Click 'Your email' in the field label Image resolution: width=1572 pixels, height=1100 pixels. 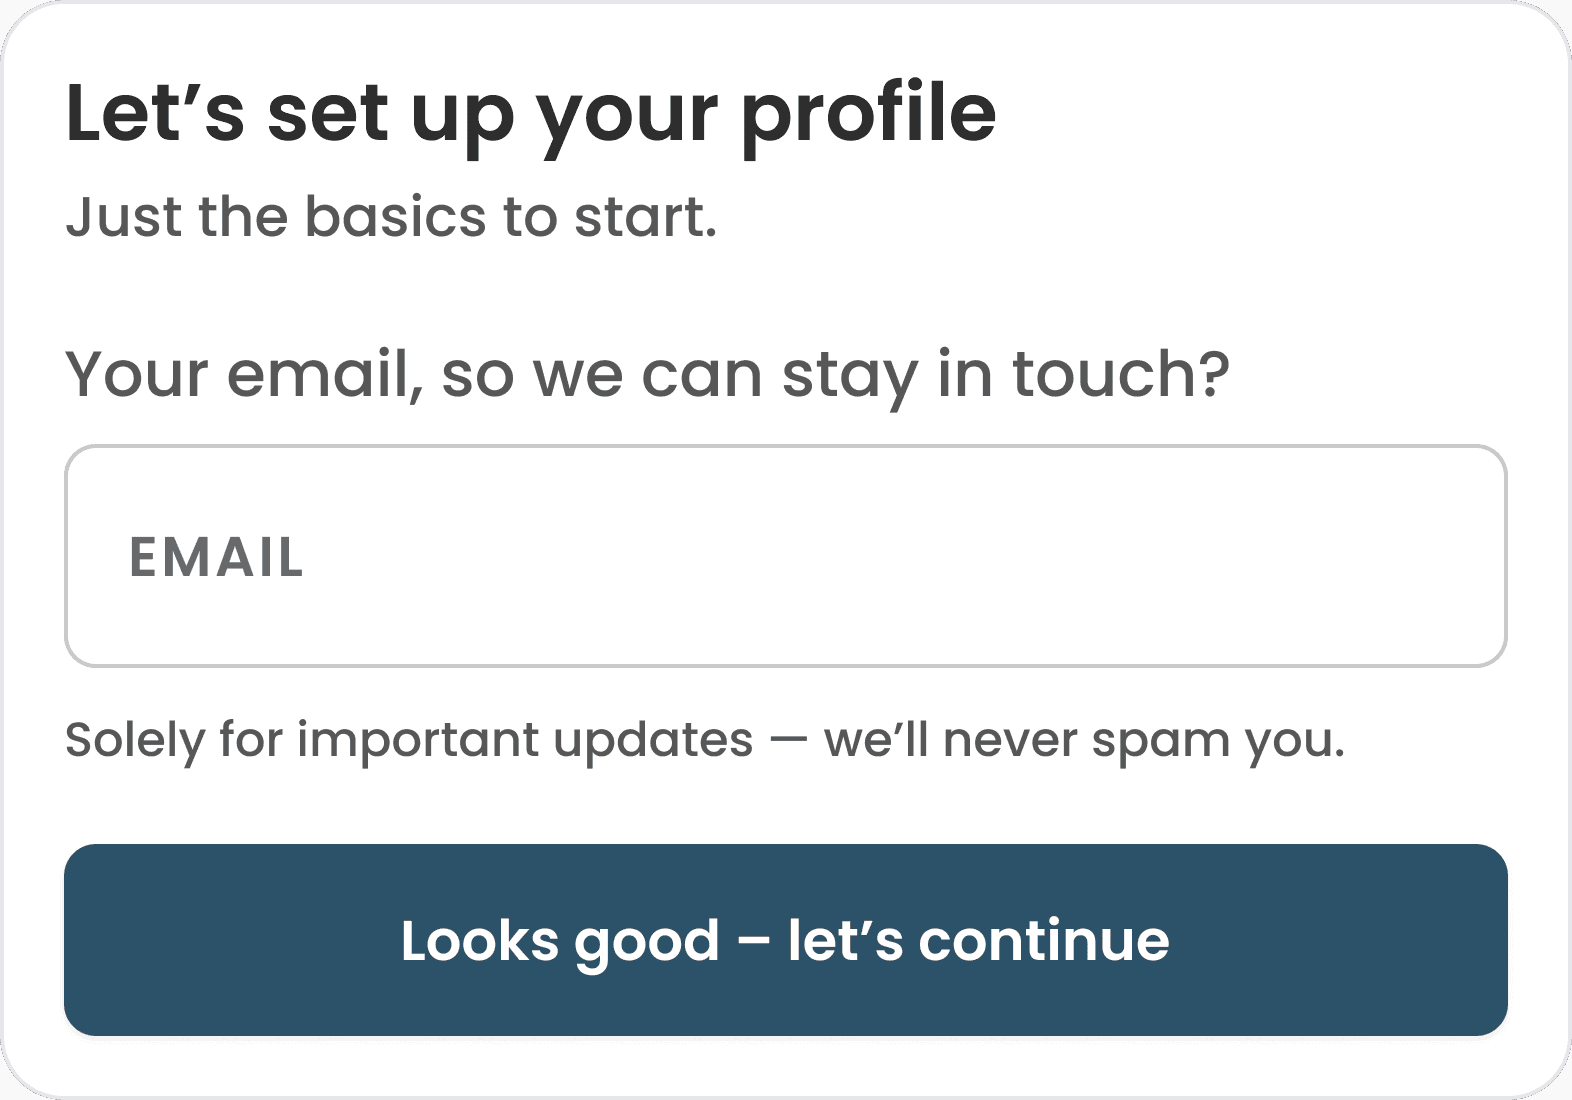click(x=239, y=375)
